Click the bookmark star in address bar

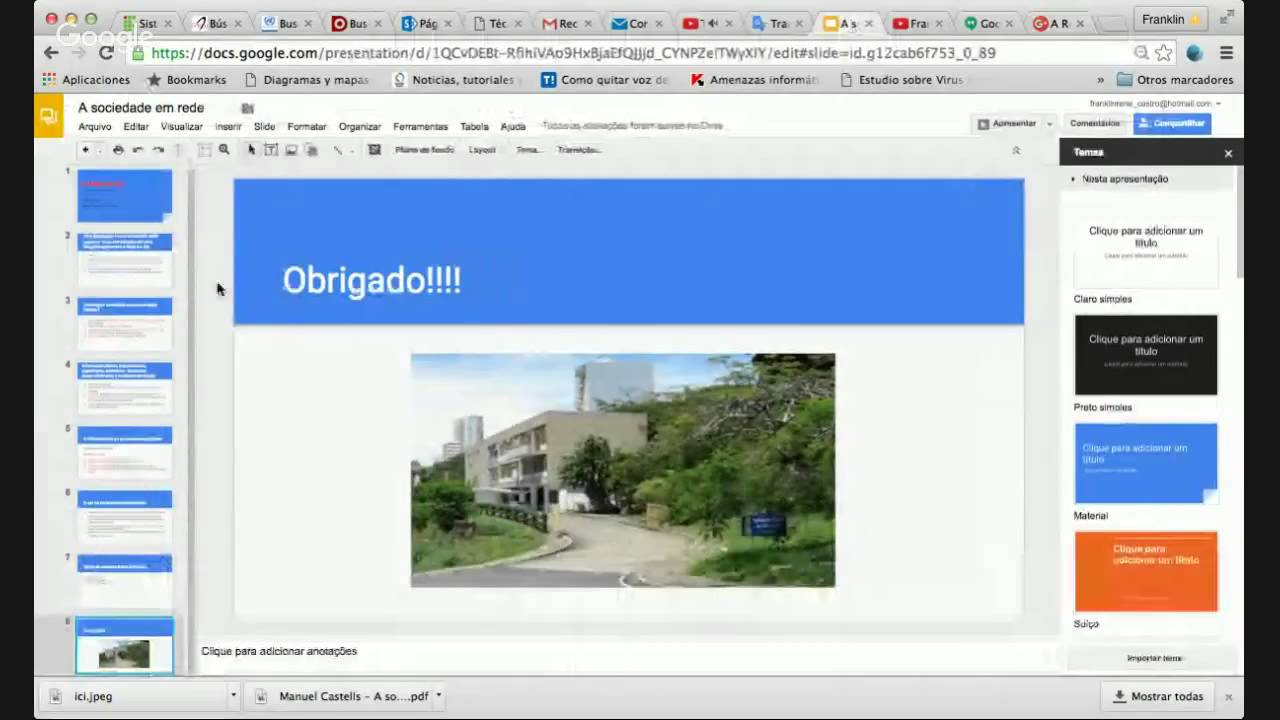coord(1164,53)
